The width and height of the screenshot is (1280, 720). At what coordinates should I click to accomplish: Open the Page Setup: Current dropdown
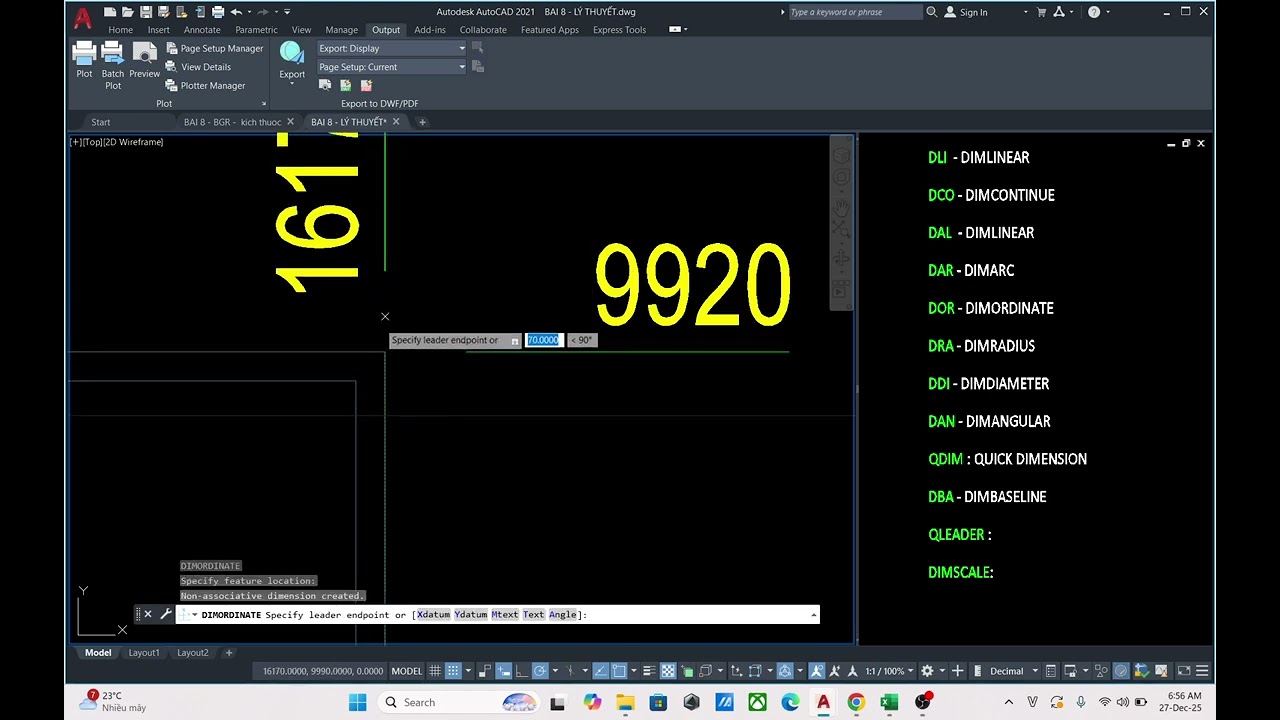[x=391, y=67]
